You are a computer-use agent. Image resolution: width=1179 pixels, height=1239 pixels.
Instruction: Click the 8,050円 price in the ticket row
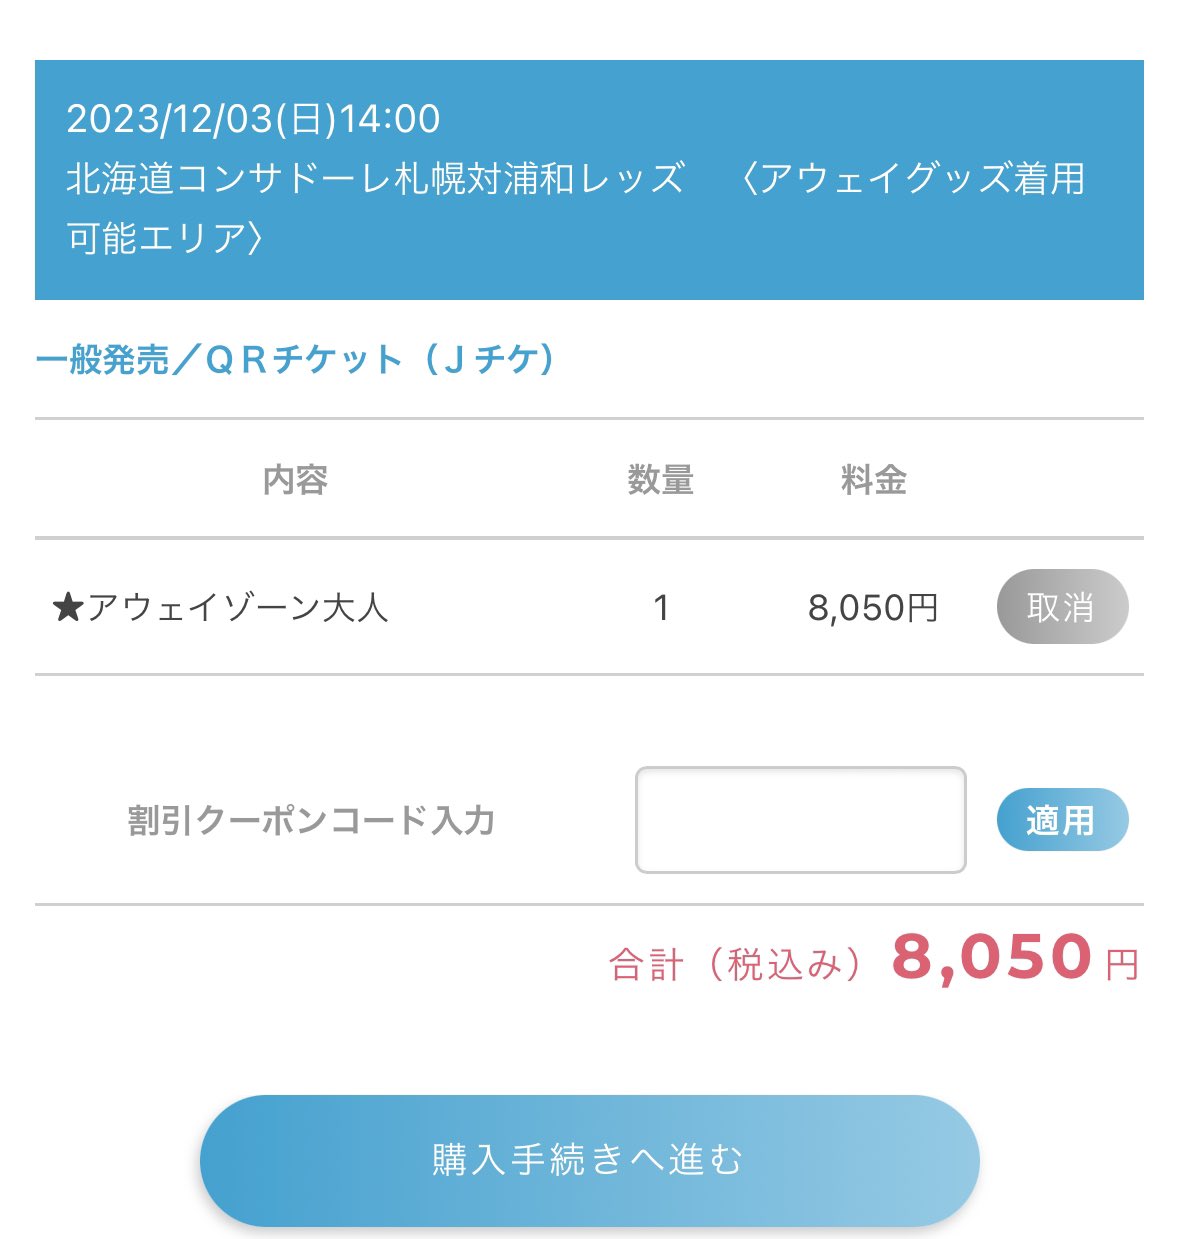(873, 608)
